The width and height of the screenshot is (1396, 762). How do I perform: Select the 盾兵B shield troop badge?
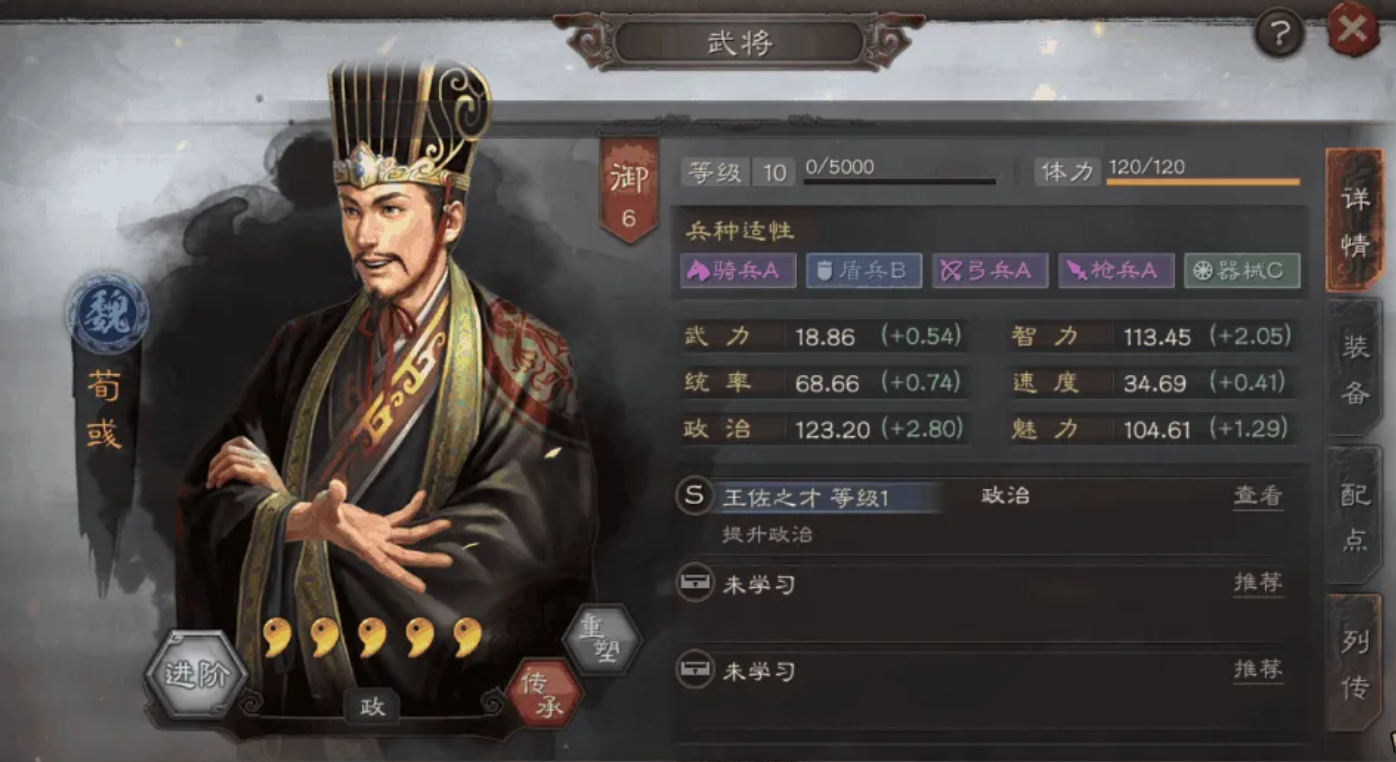(x=864, y=271)
